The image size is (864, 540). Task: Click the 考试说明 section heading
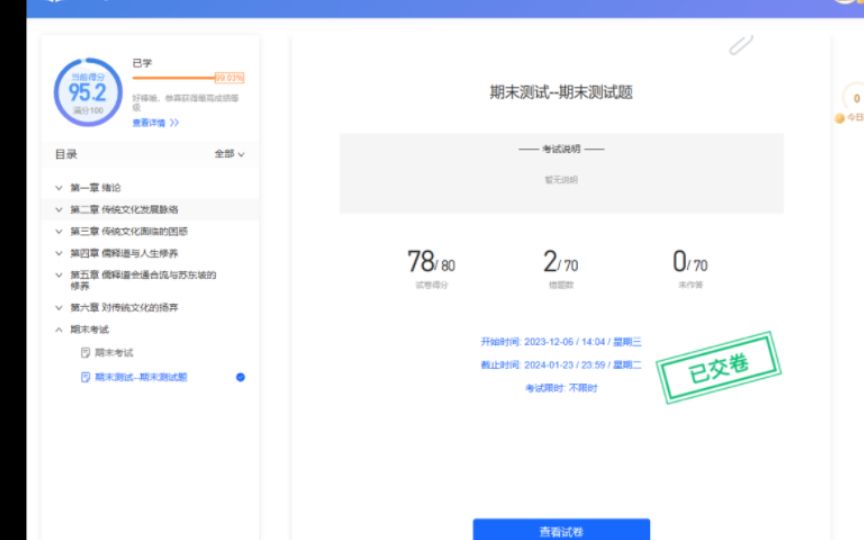[x=561, y=149]
